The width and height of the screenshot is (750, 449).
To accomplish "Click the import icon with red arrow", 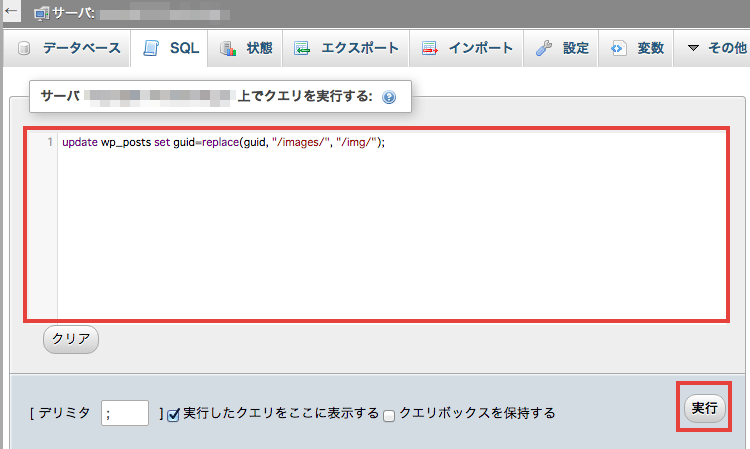I will coord(429,48).
